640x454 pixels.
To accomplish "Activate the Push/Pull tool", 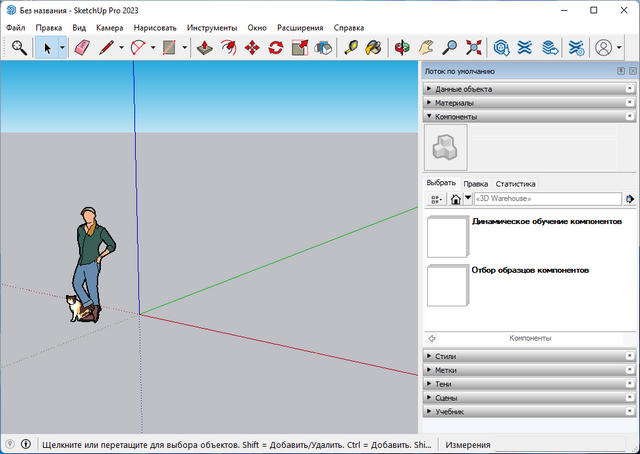I will pyautogui.click(x=204, y=47).
